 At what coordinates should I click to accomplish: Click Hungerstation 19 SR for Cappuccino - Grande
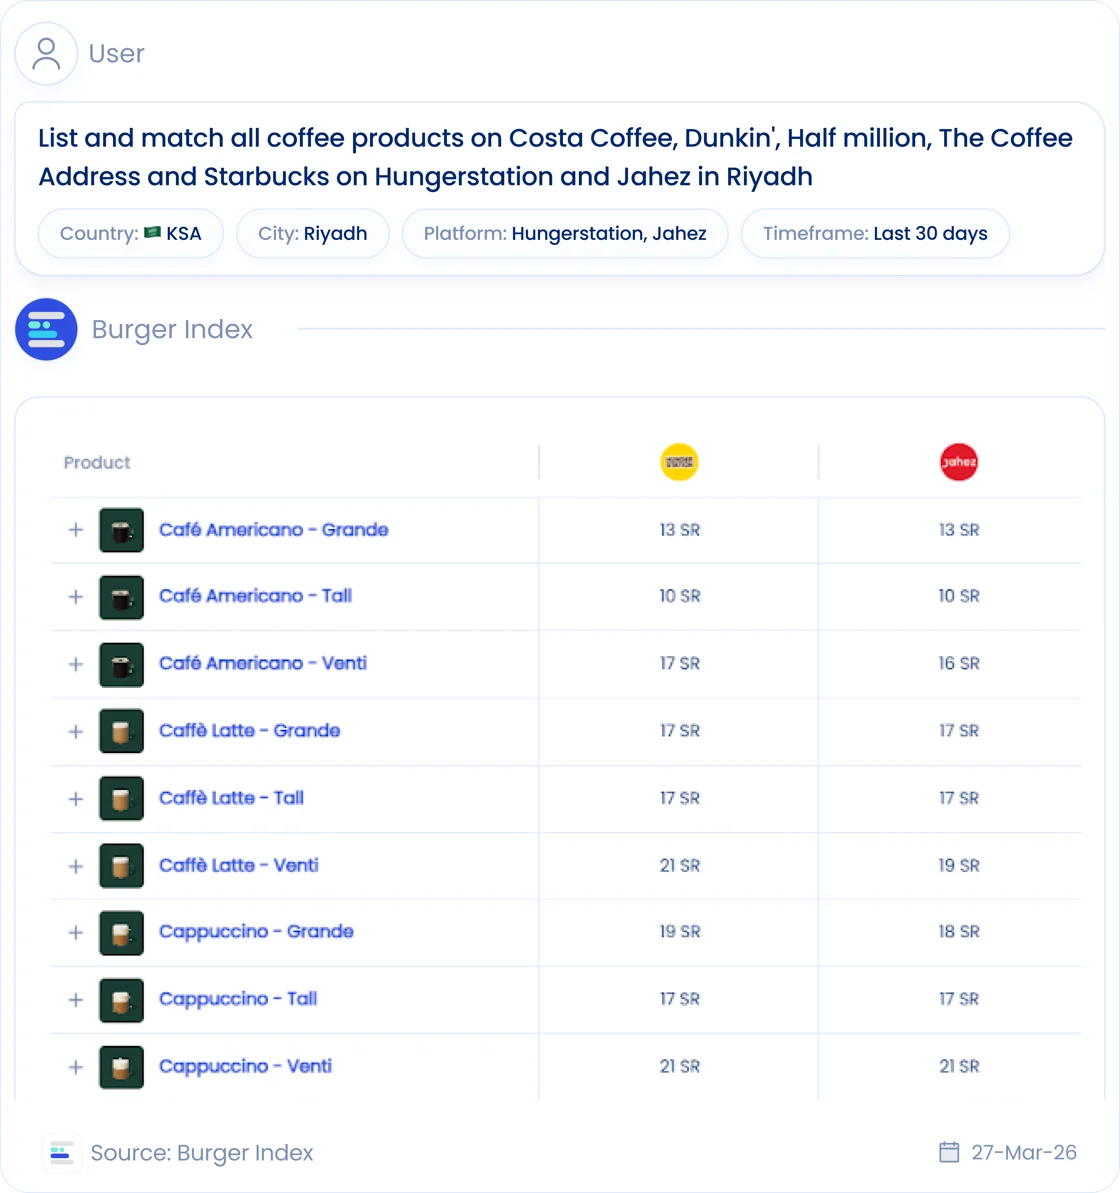[679, 931]
